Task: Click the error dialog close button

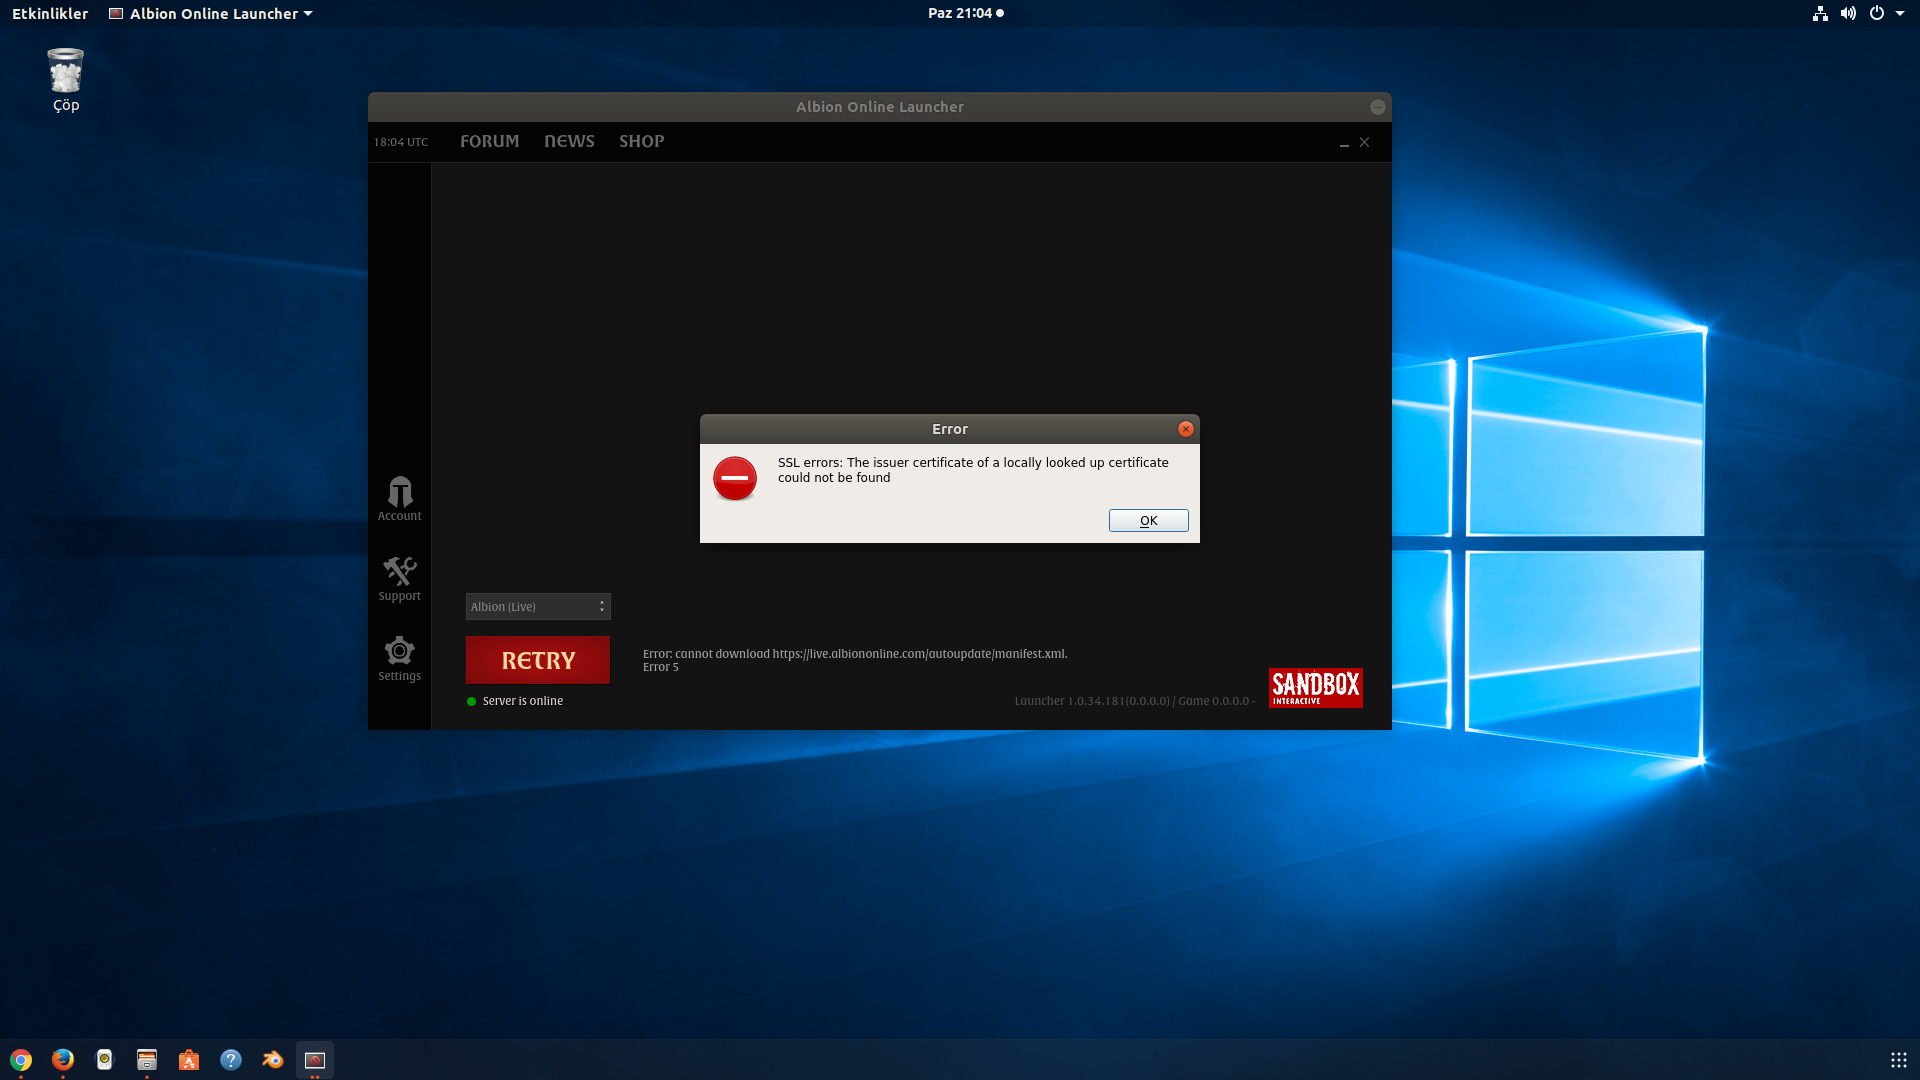Action: tap(1185, 429)
